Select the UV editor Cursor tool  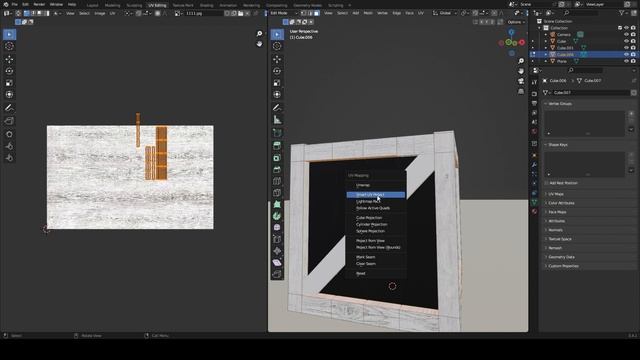(x=9, y=46)
